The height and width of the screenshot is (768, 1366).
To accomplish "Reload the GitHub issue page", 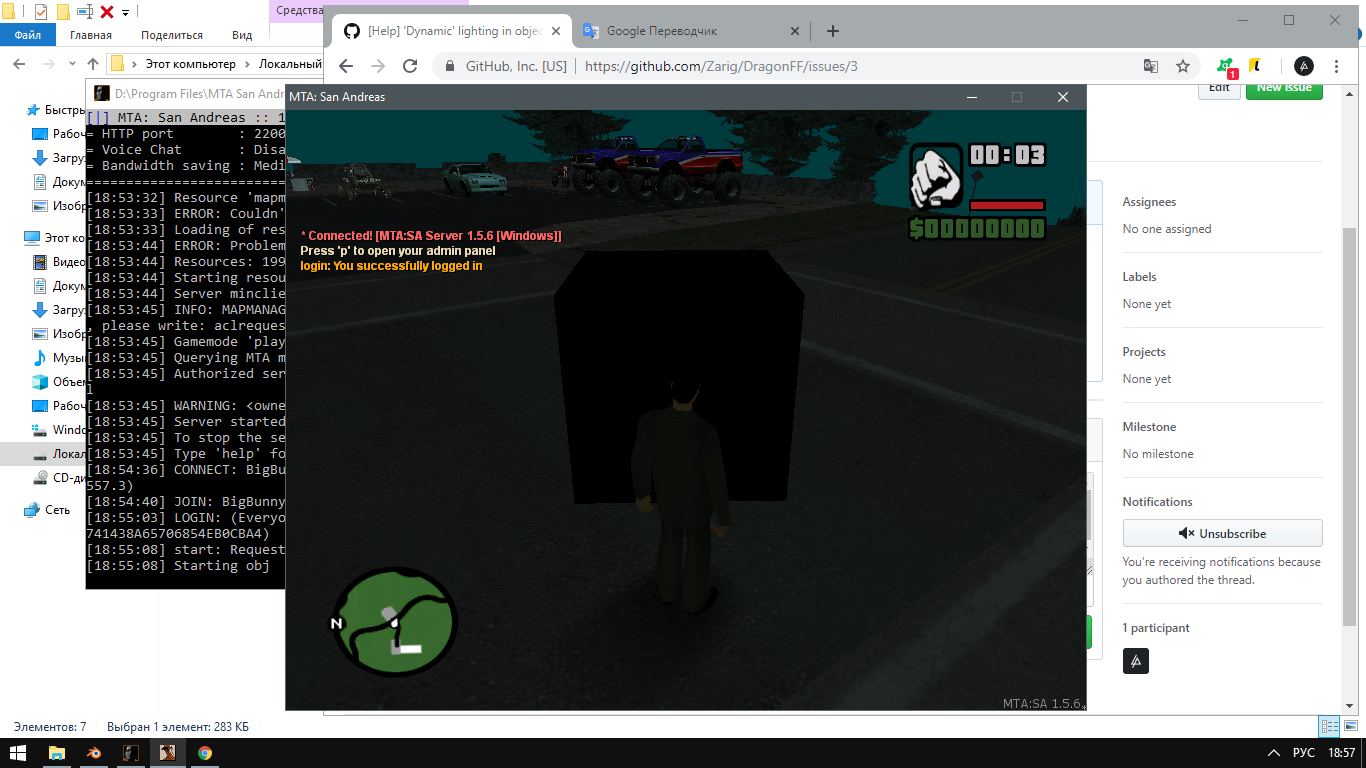I will click(x=410, y=66).
